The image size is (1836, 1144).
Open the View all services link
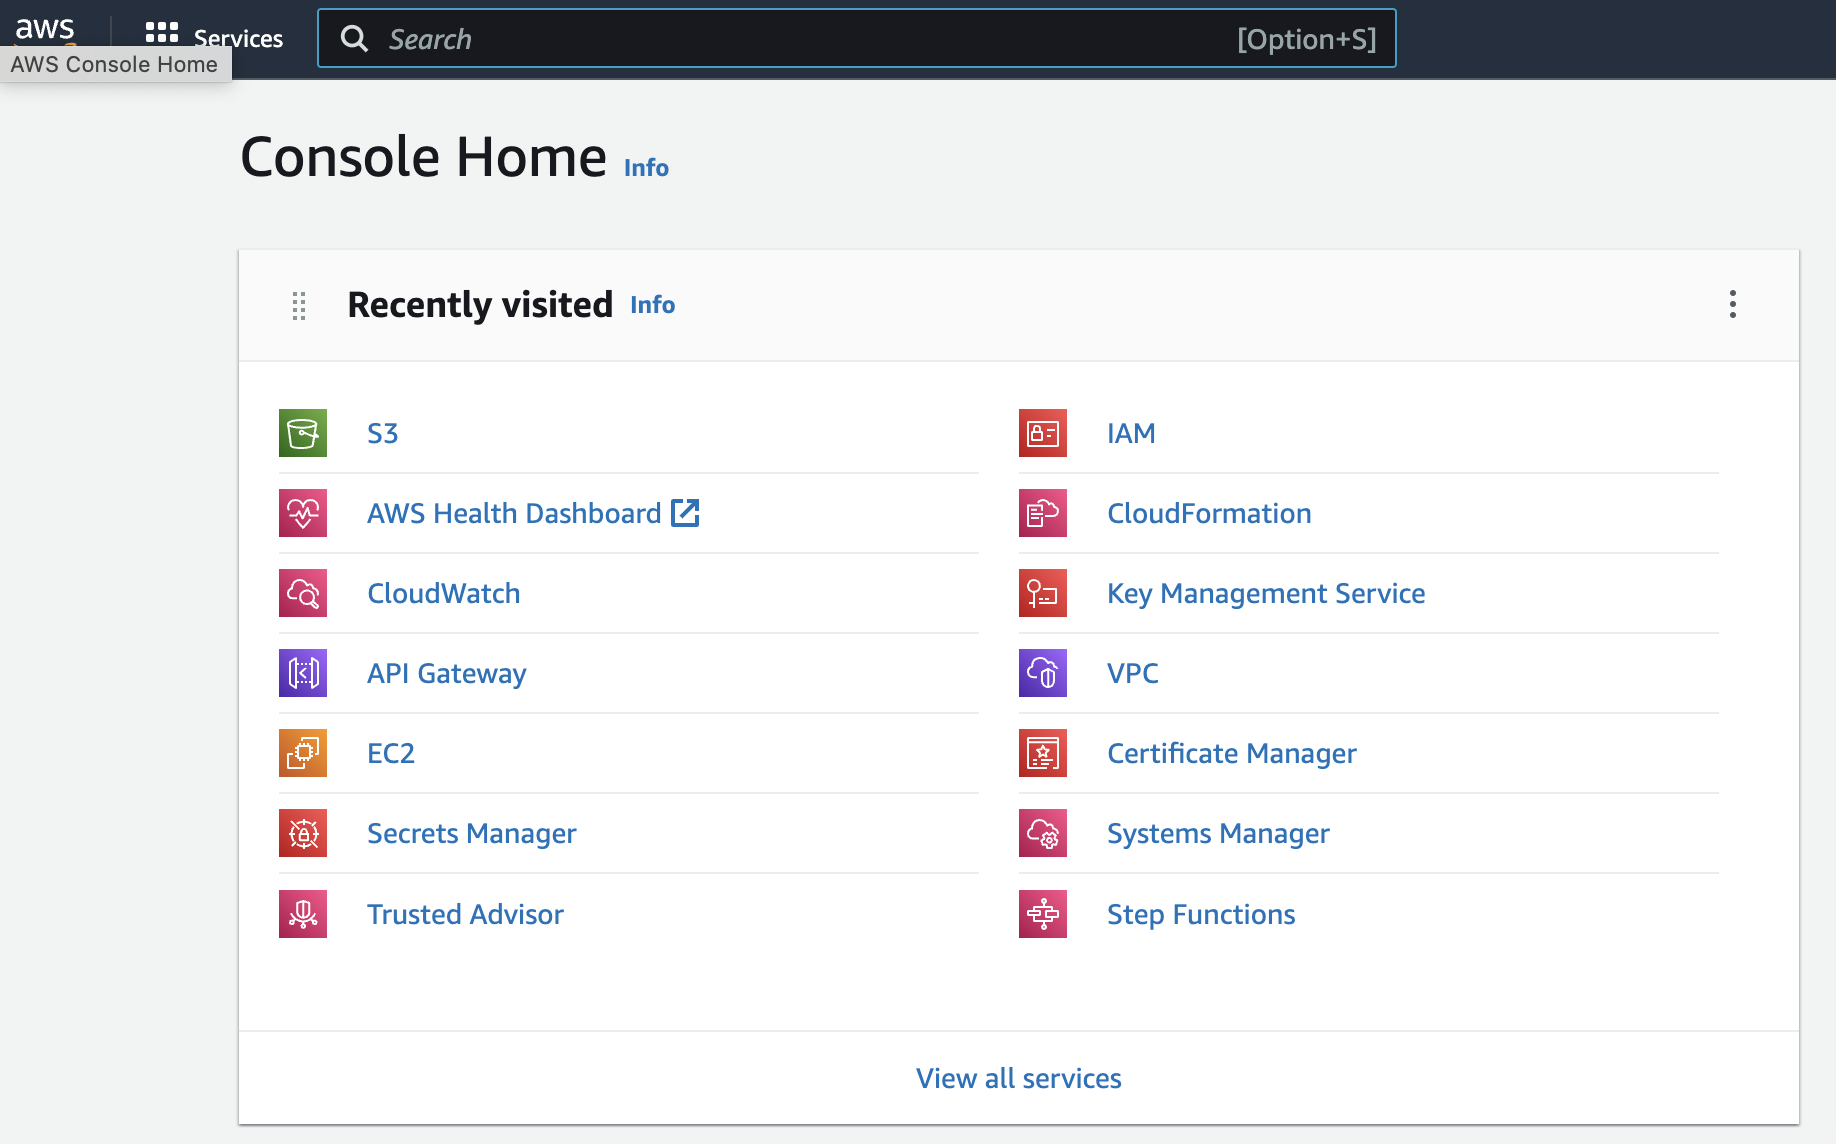pos(1018,1078)
